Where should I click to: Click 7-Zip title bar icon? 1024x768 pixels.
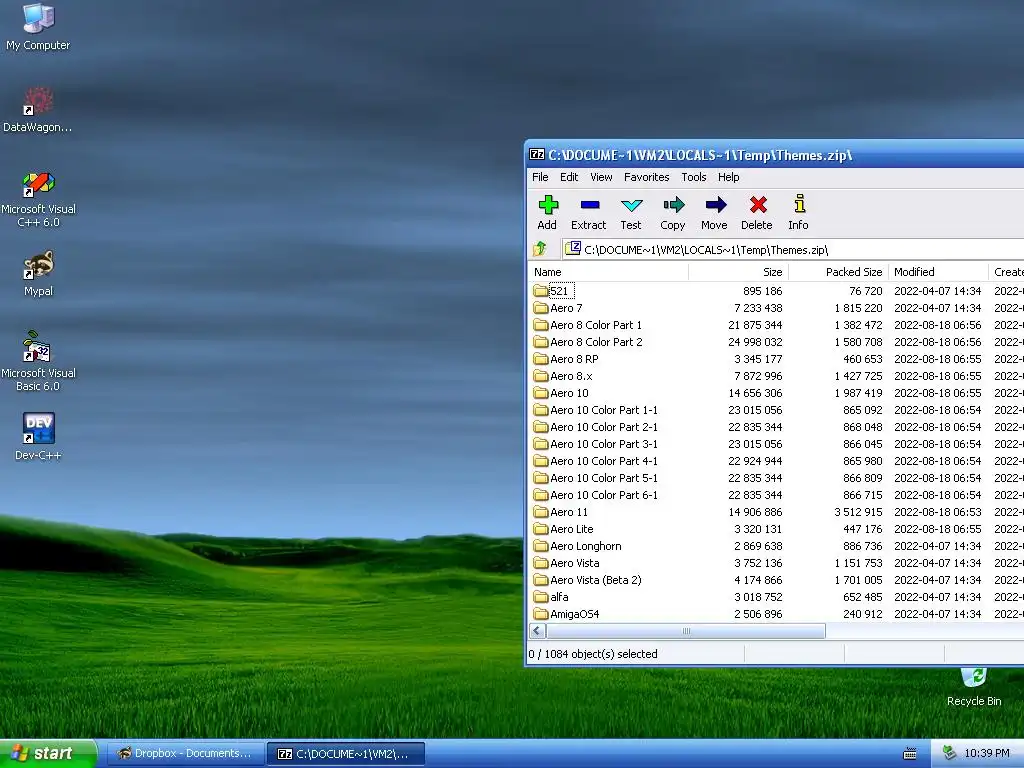tap(537, 155)
